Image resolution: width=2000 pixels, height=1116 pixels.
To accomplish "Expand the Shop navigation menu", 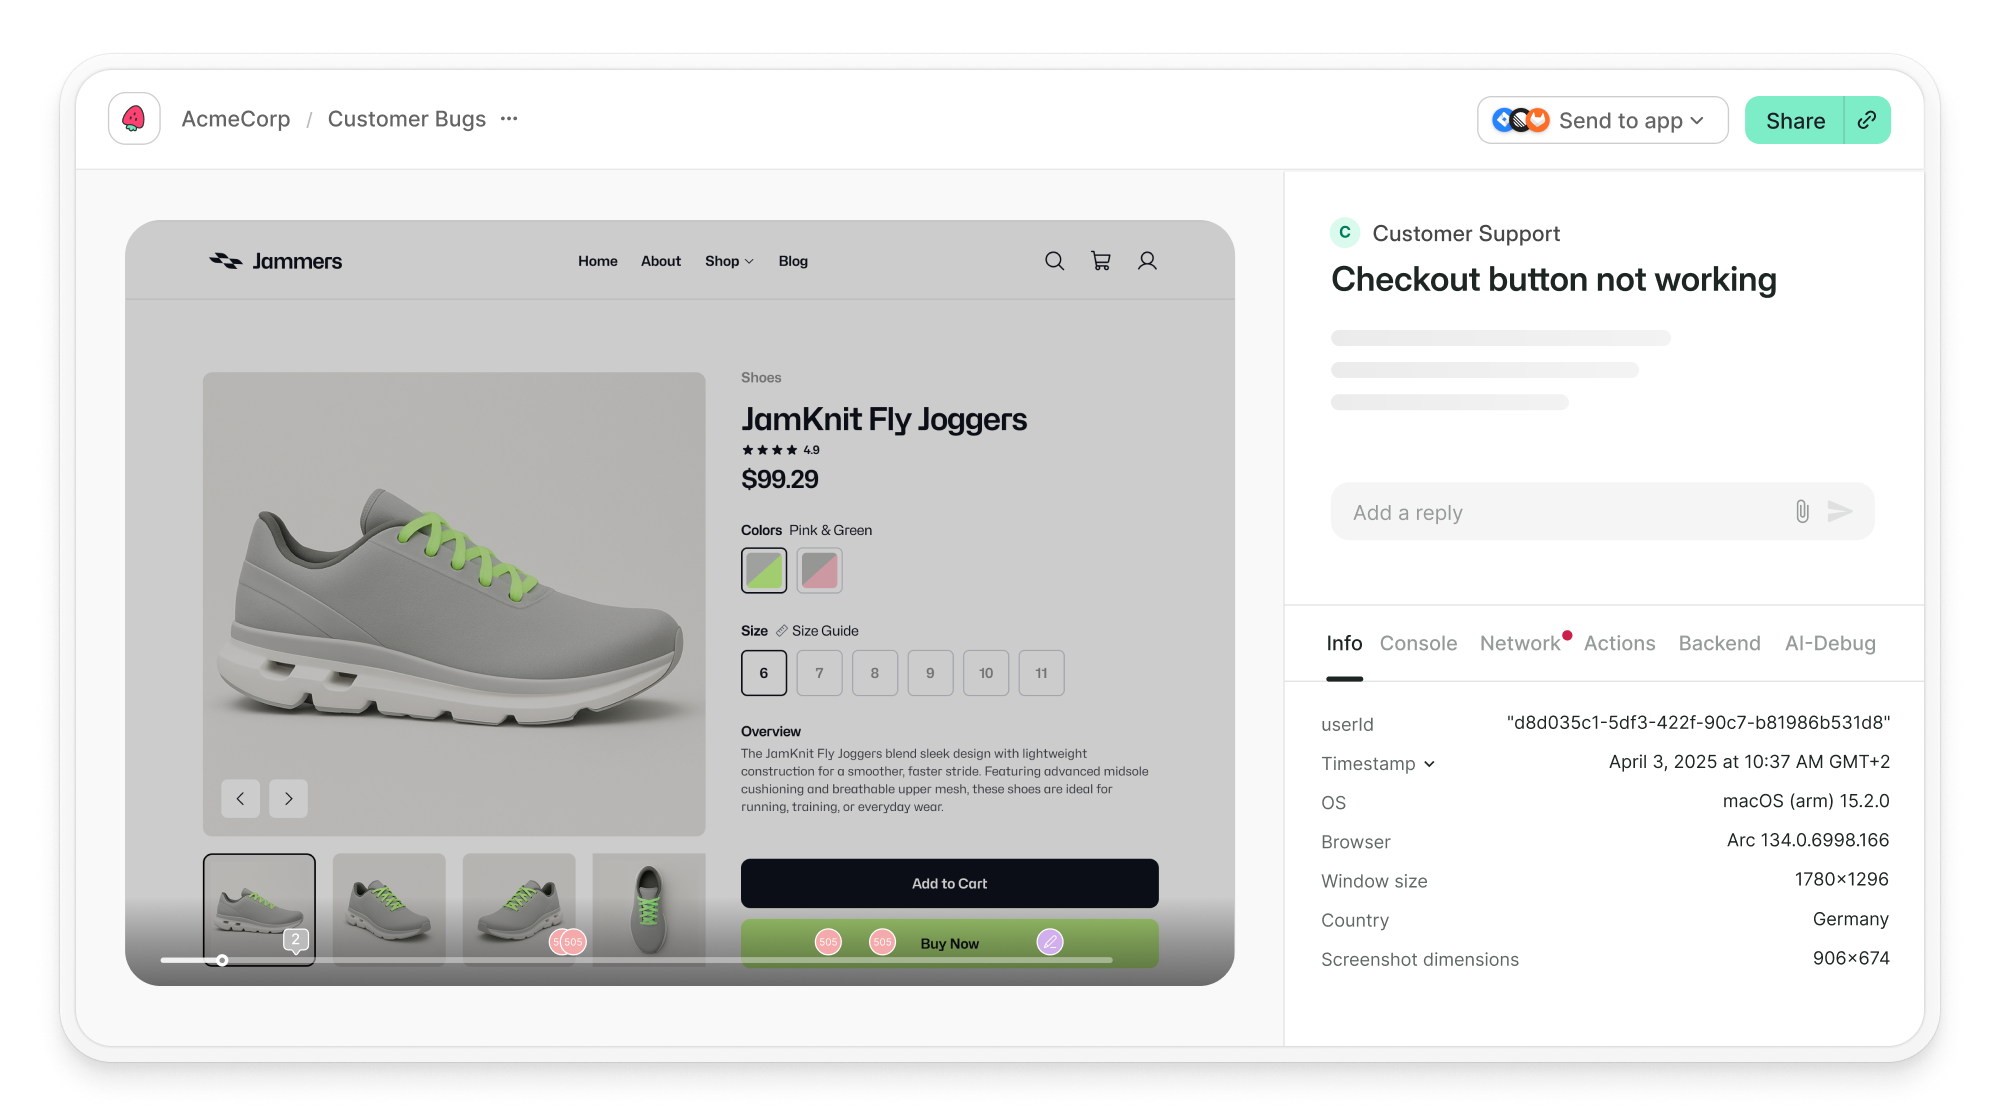I will pyautogui.click(x=729, y=261).
